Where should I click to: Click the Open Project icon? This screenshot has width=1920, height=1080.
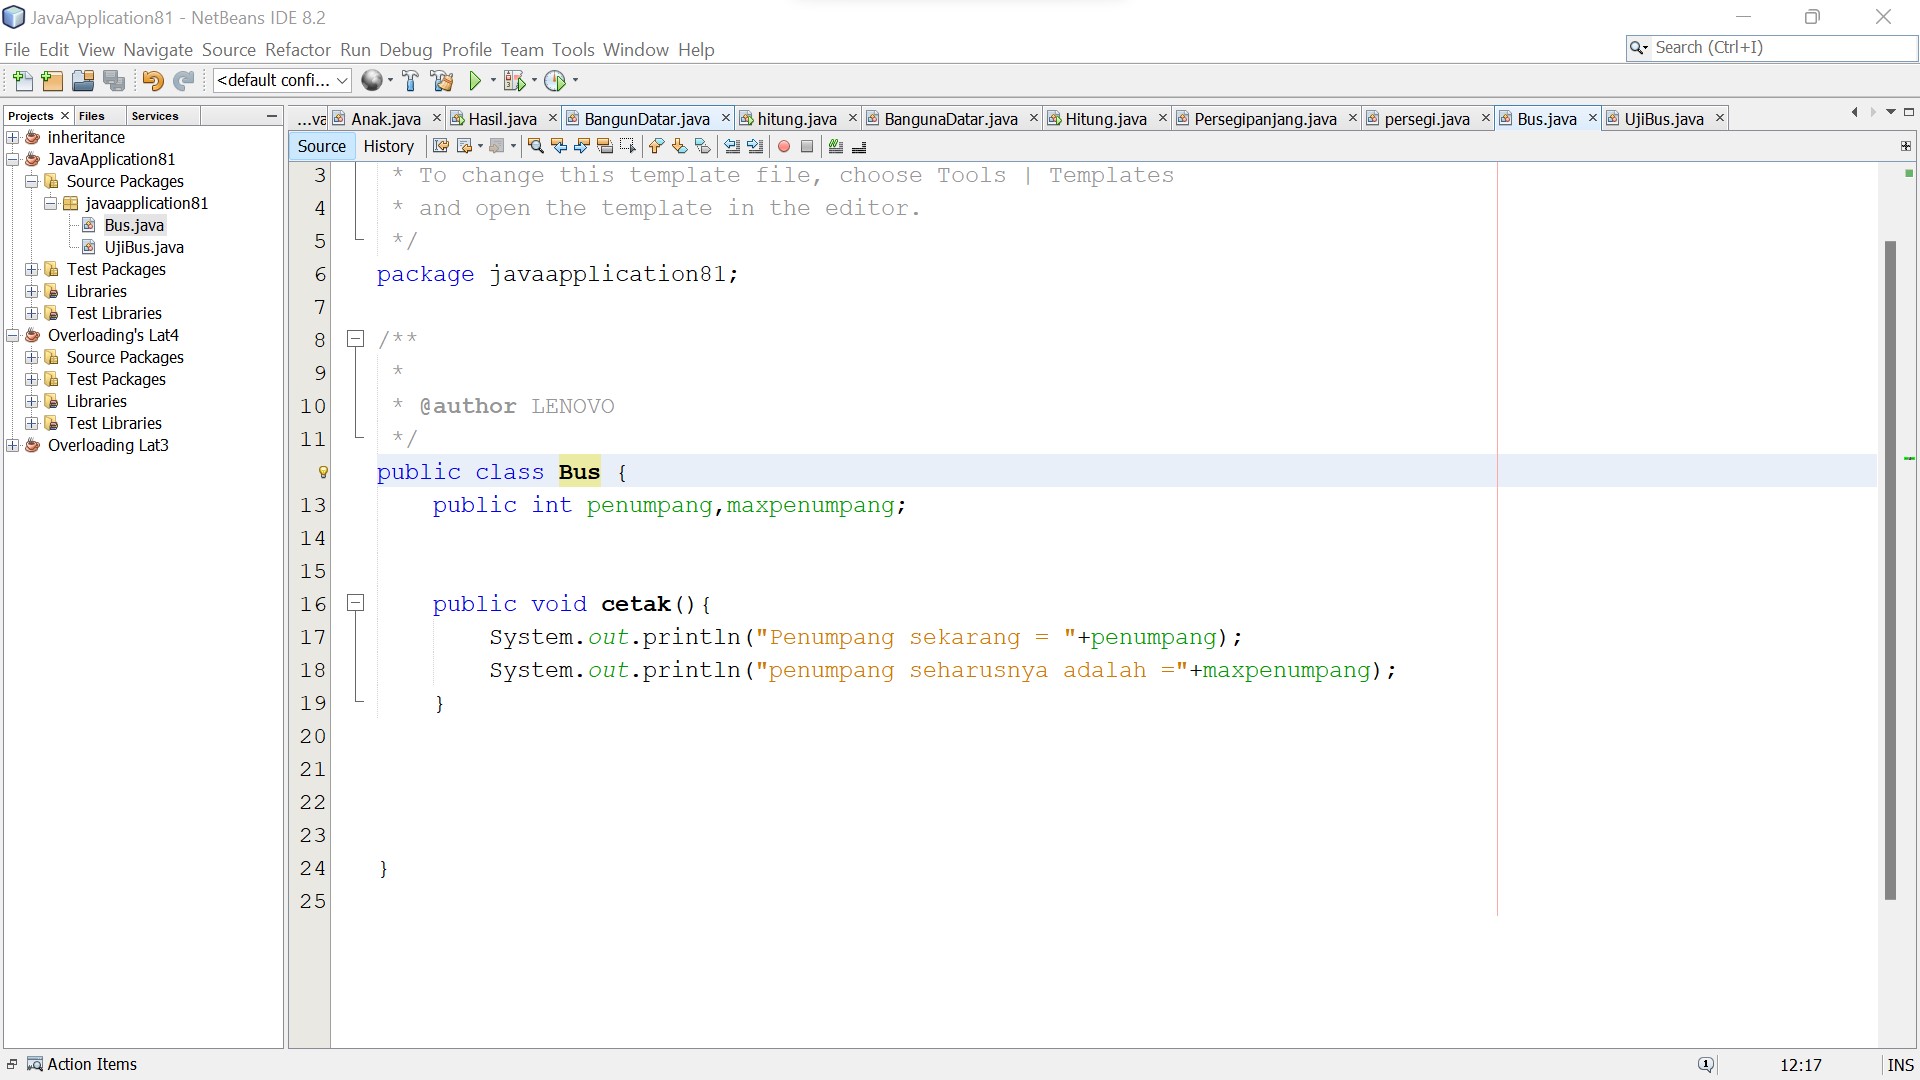click(83, 81)
